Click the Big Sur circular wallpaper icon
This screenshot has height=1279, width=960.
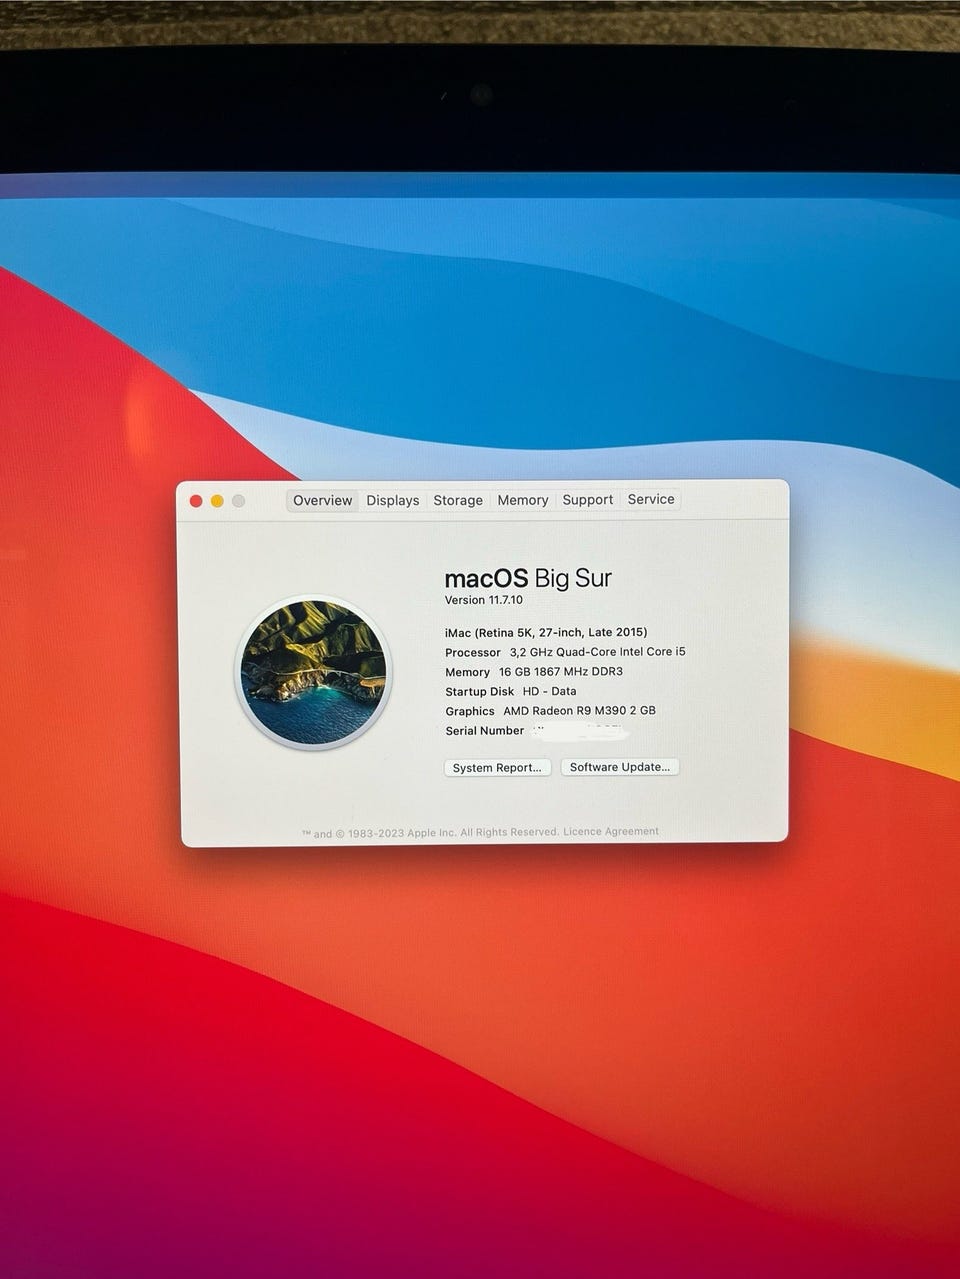tap(313, 672)
